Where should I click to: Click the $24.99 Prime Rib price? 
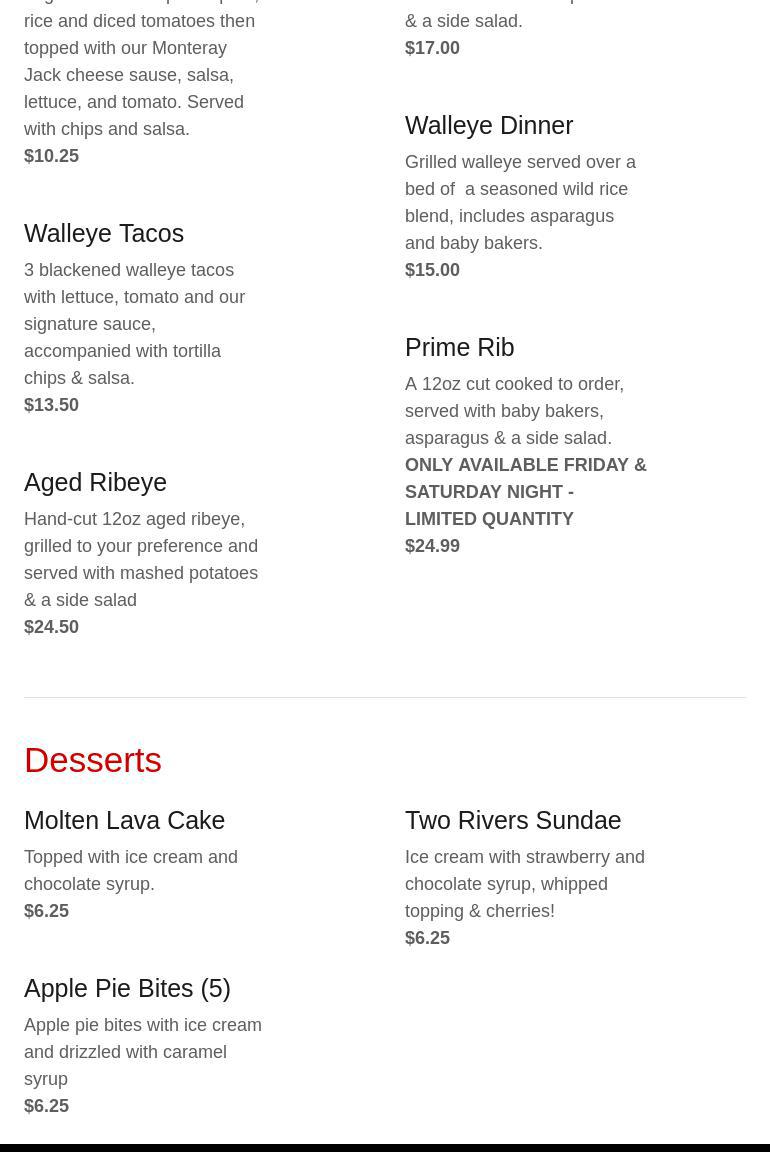pyautogui.click(x=432, y=546)
